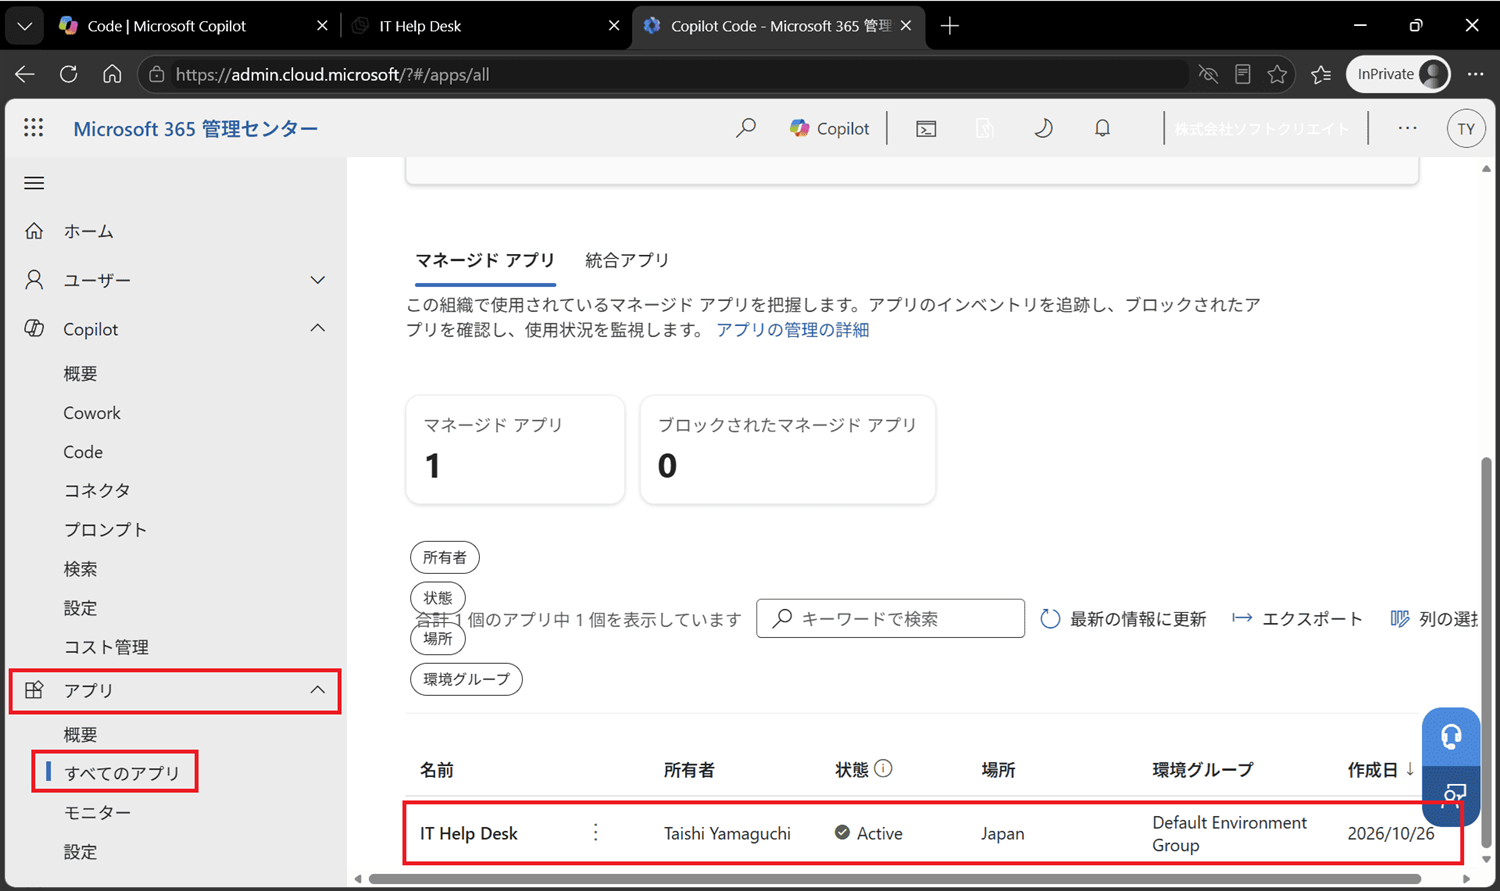Collapse the アプリ navigation section
1500x891 pixels.
(x=317, y=690)
